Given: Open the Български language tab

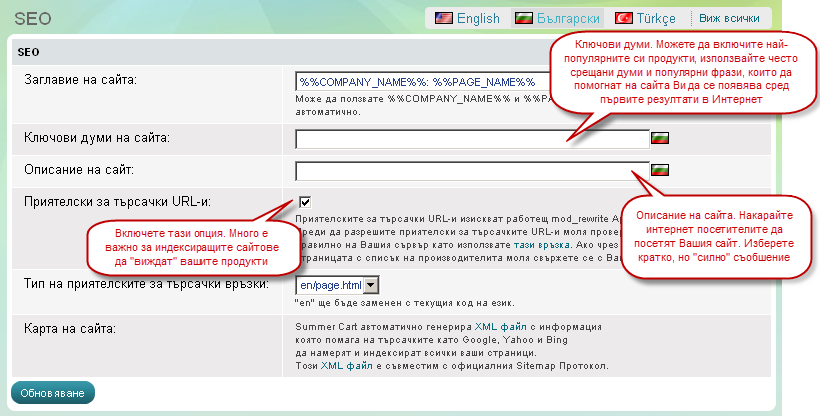Looking at the screenshot, I should pos(568,18).
